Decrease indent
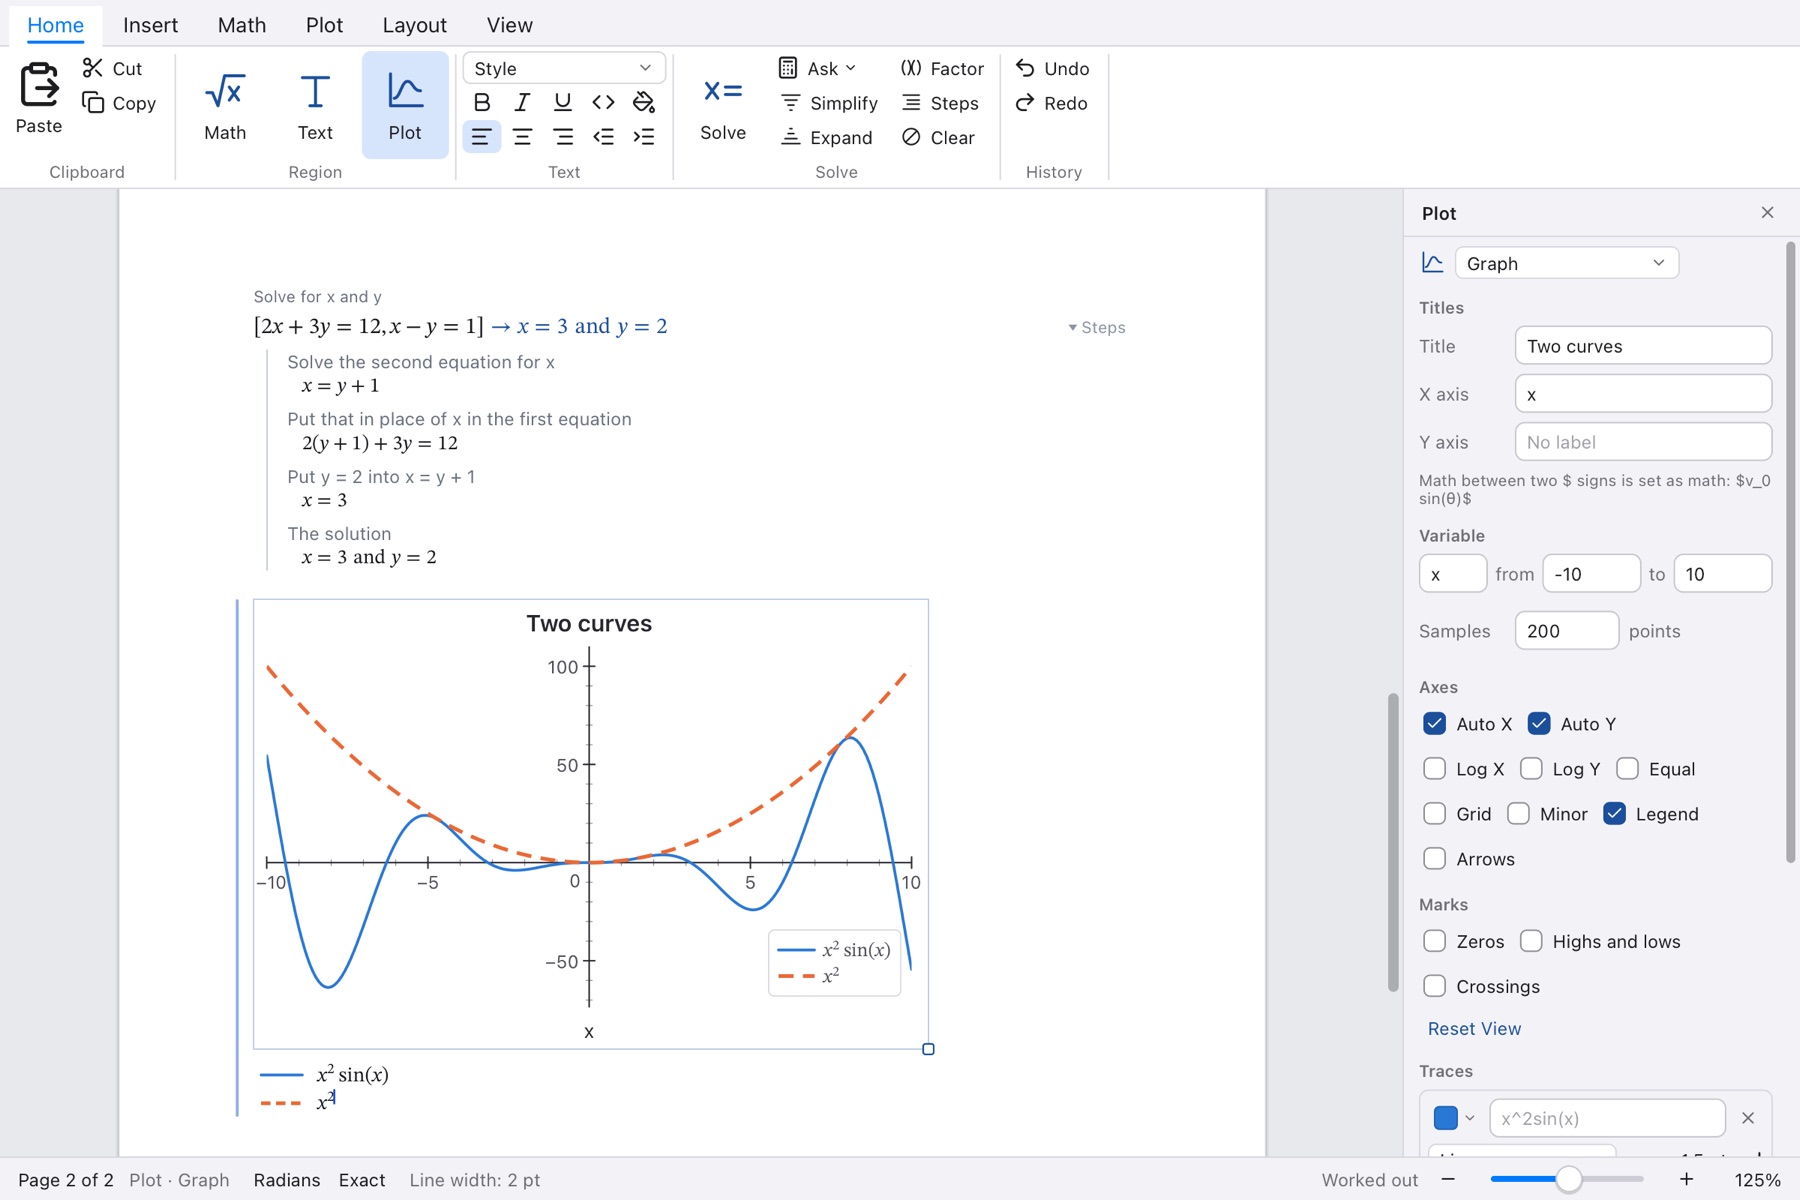Image resolution: width=1800 pixels, height=1200 pixels. pyautogui.click(x=603, y=137)
